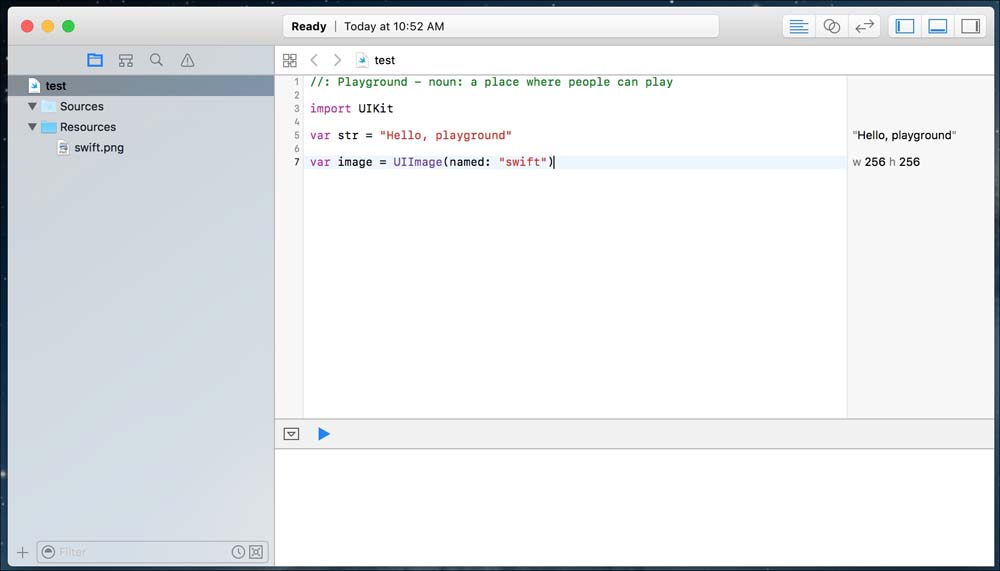This screenshot has height=571, width=1000.
Task: Select the Standard editor button
Action: click(x=798, y=27)
